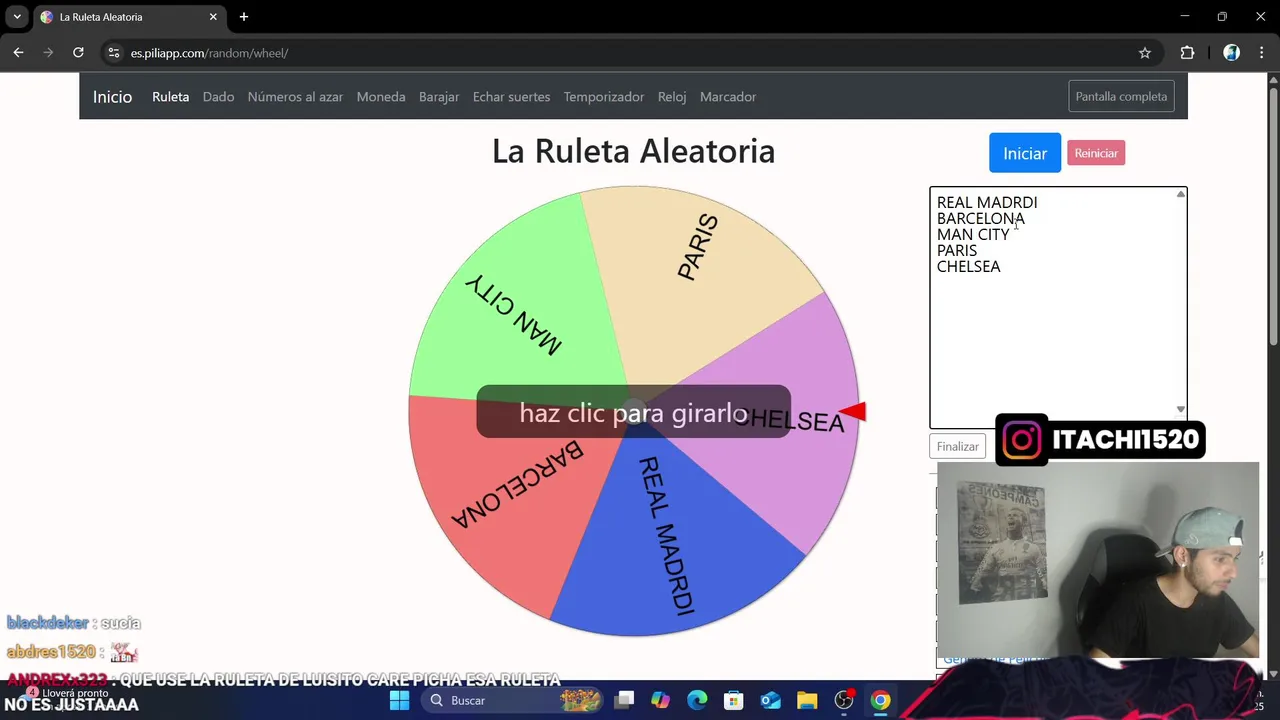Open the Dado menu item
Image resolution: width=1280 pixels, height=720 pixels.
218,96
